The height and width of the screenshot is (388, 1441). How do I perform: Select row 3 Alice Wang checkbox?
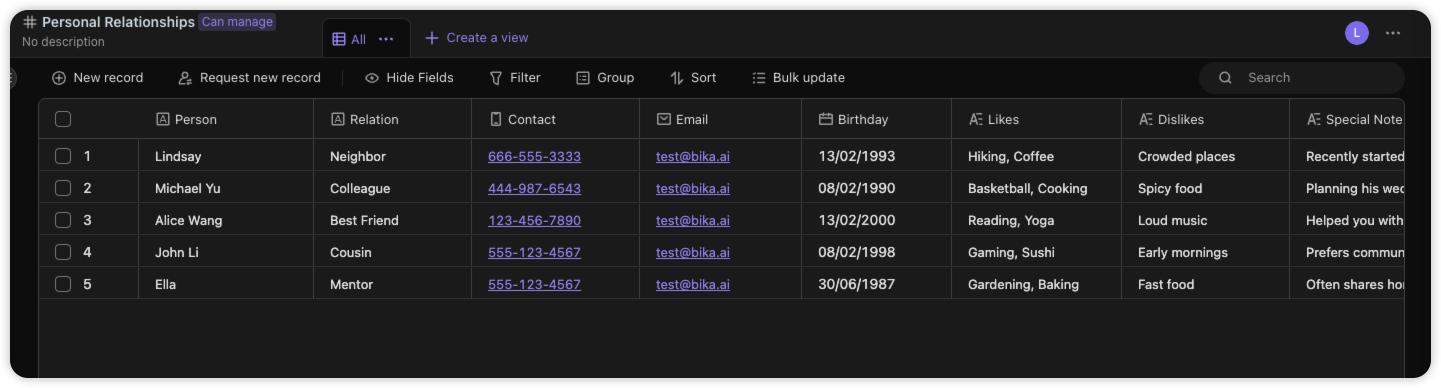(x=63, y=220)
